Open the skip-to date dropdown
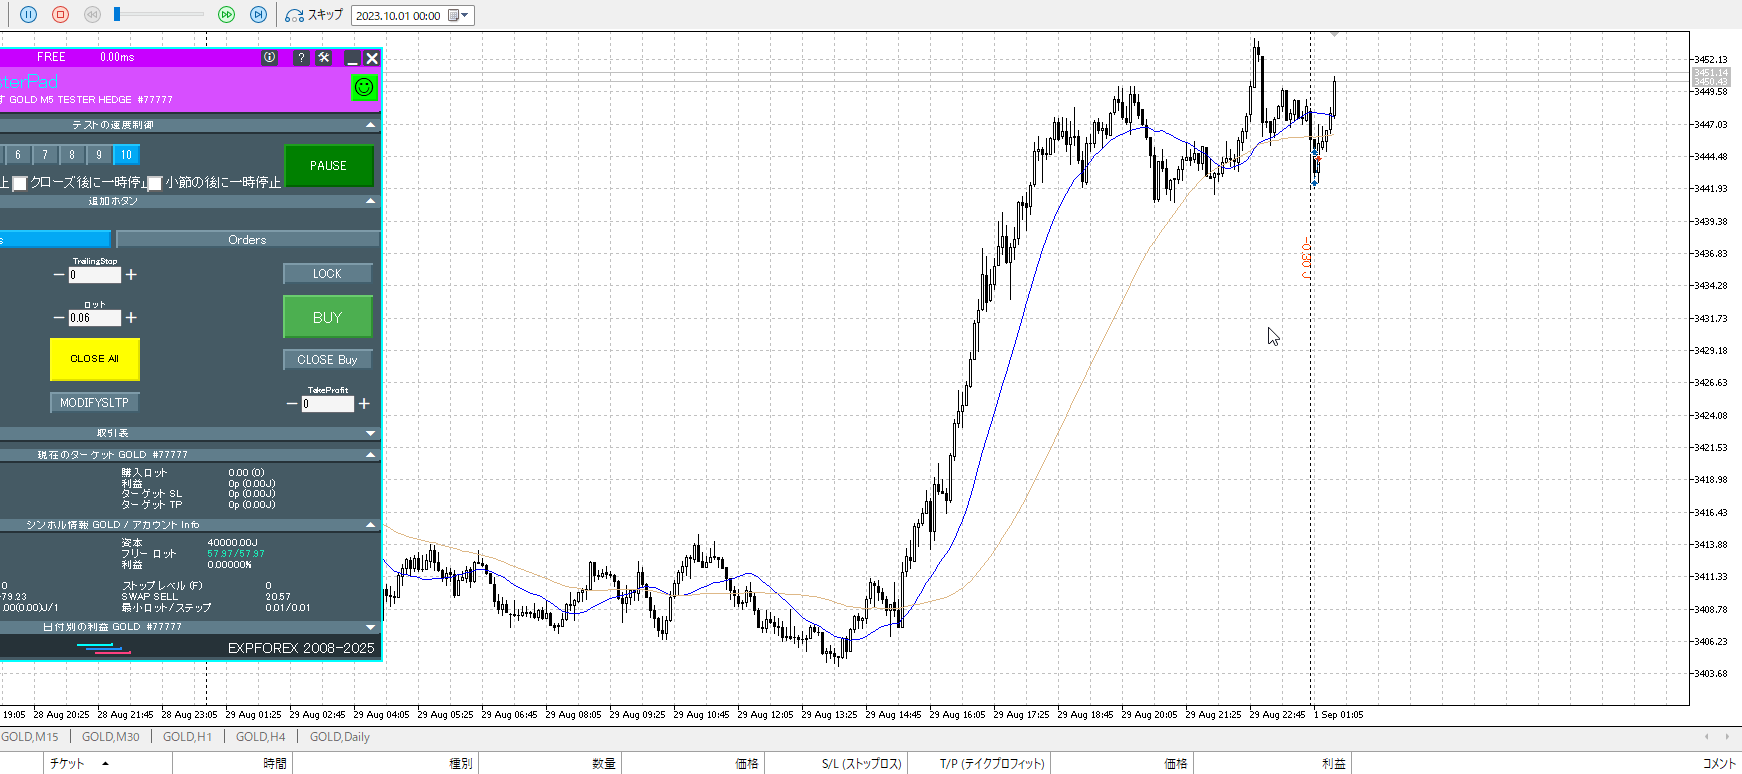The image size is (1742, 774). click(x=463, y=15)
